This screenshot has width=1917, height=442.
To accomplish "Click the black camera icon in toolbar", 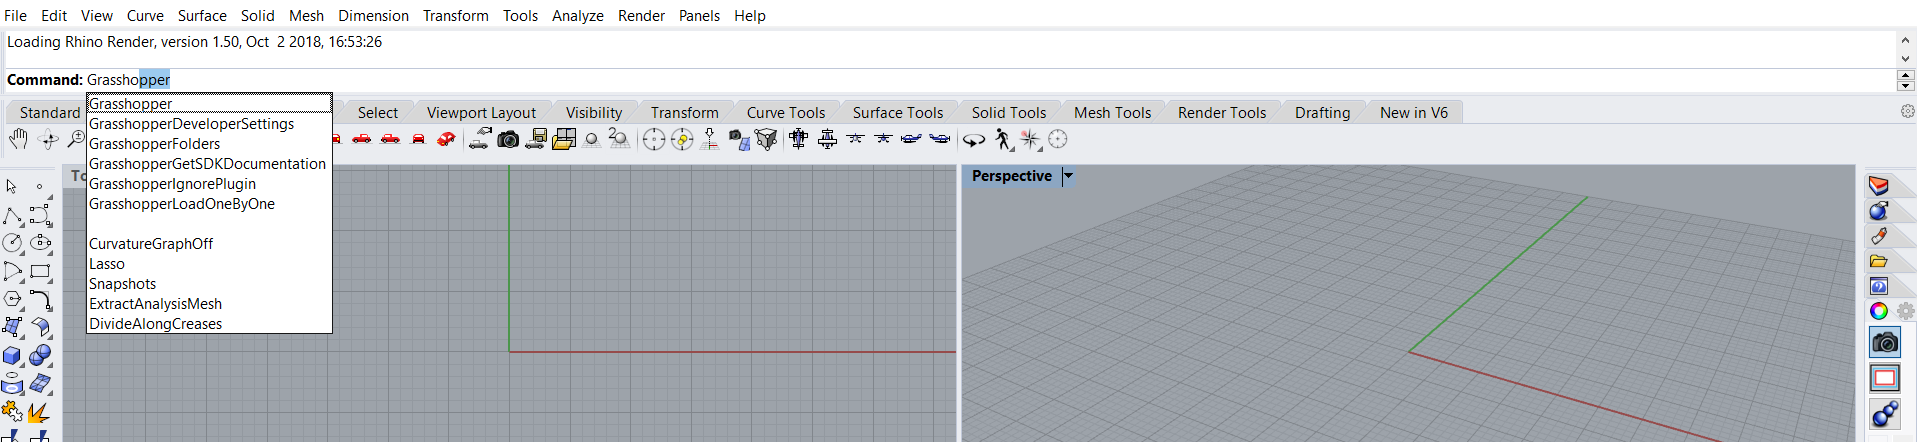I will click(508, 140).
